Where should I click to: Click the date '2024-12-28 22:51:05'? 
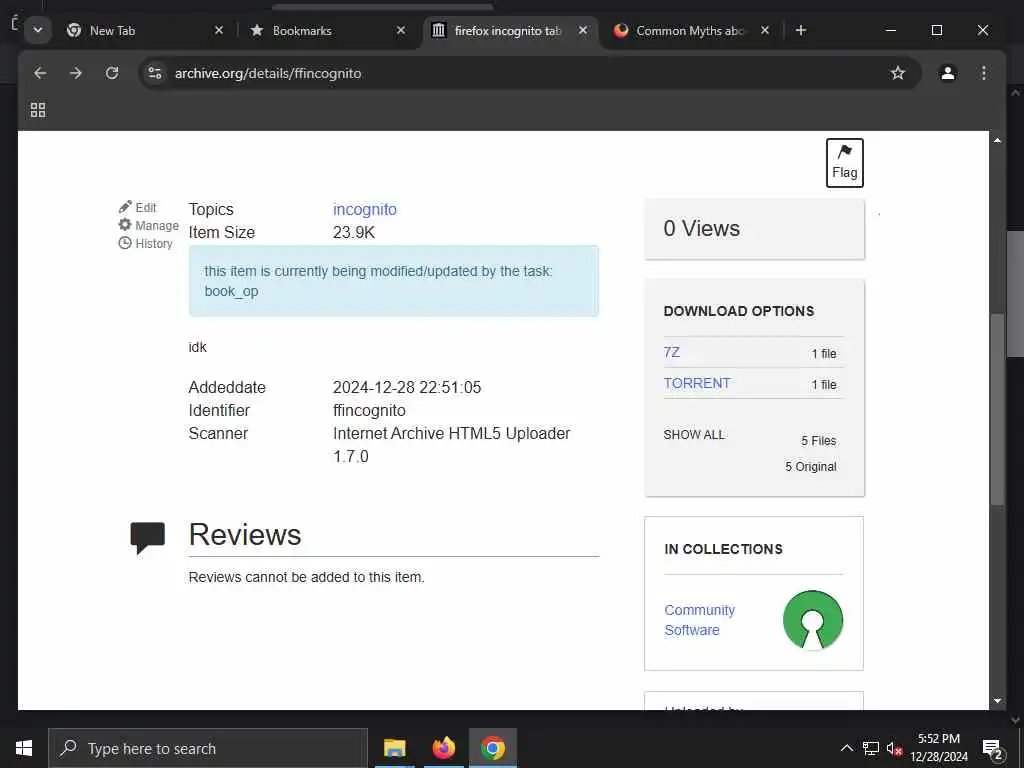(x=407, y=387)
